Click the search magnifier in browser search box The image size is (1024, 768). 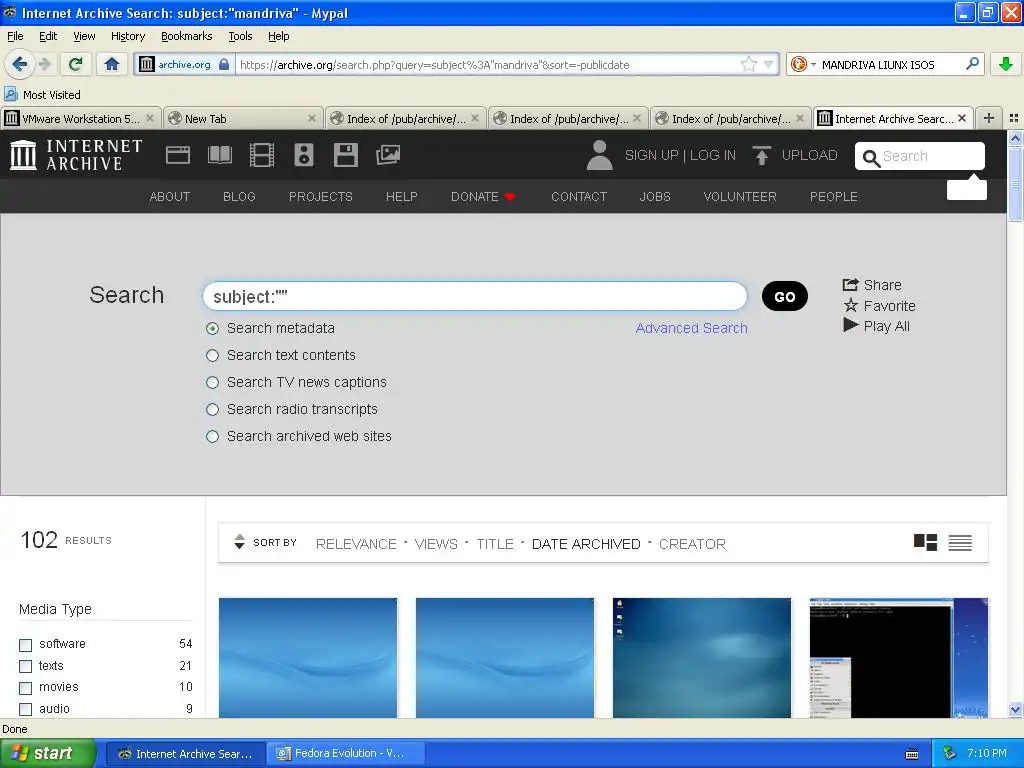[972, 64]
